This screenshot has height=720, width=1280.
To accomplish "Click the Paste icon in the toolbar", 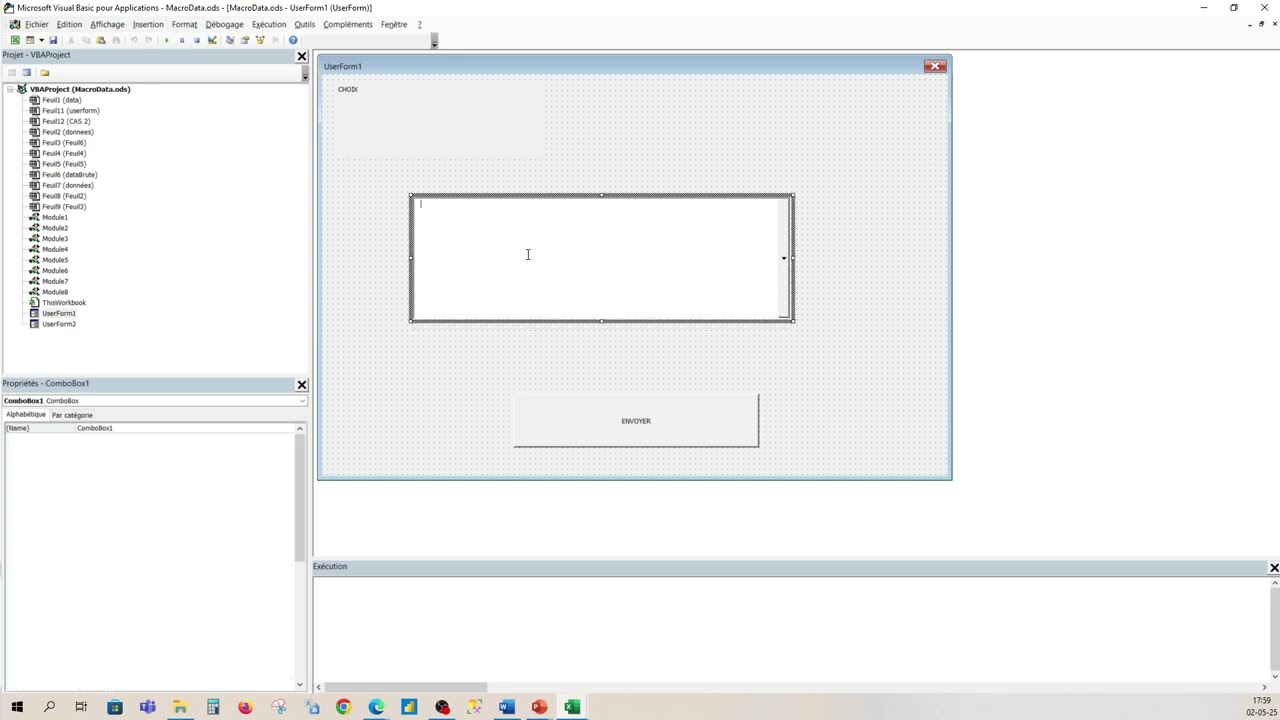I will (100, 40).
